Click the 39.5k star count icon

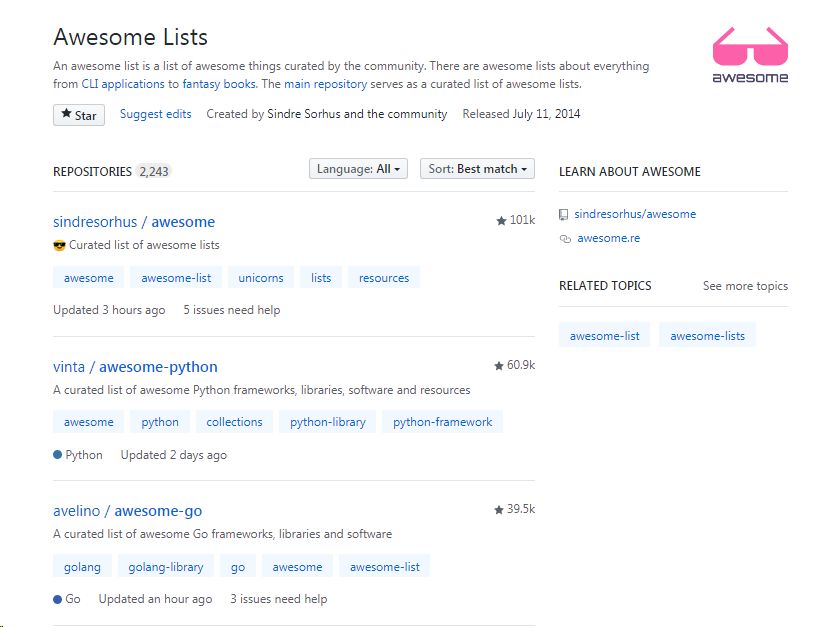click(498, 510)
